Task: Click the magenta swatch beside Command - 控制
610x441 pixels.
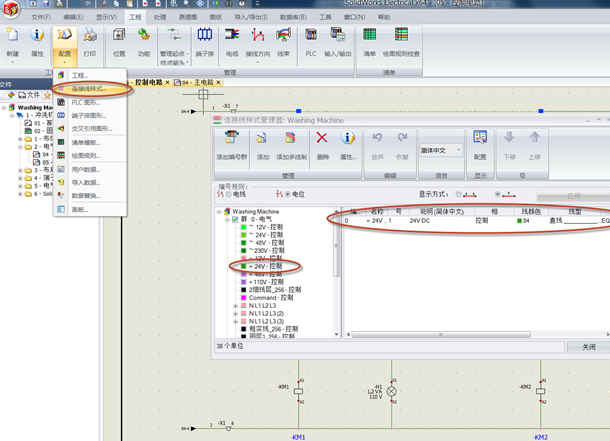Action: tap(244, 298)
